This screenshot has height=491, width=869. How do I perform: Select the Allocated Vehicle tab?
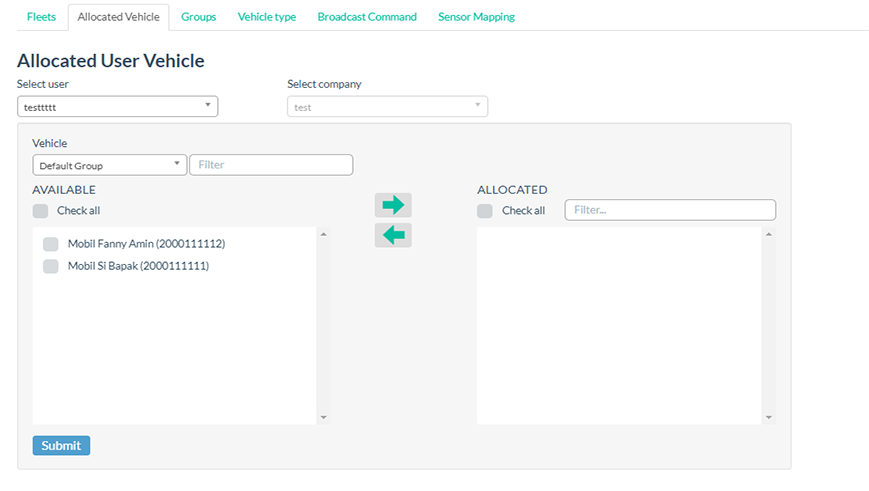tap(118, 17)
